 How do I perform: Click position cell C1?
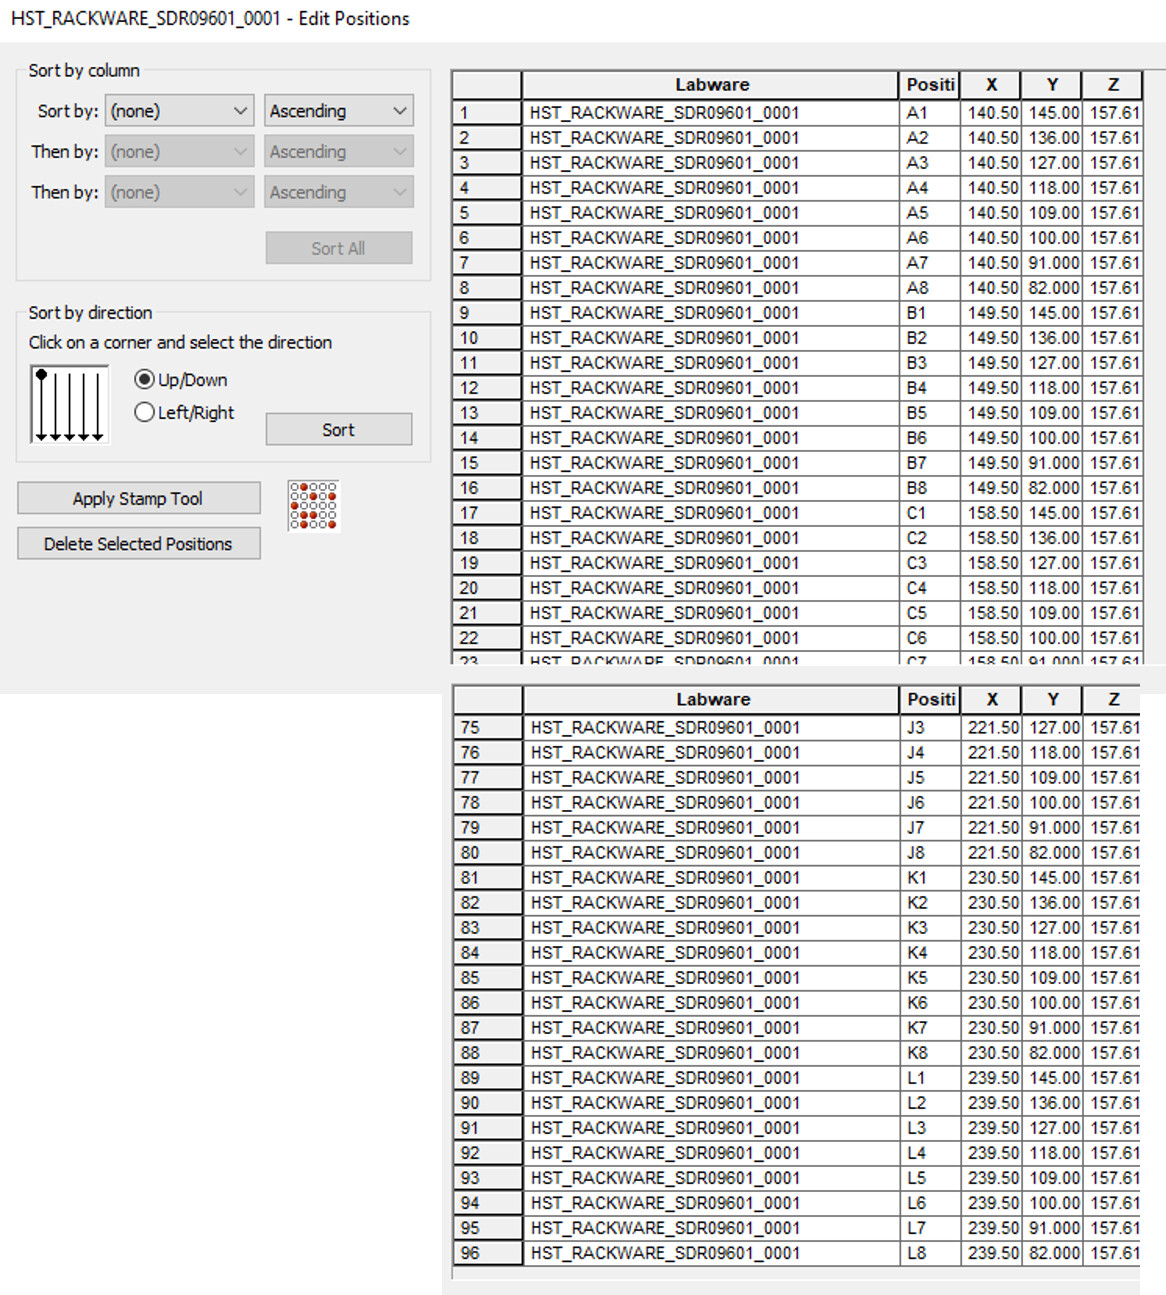tap(930, 513)
